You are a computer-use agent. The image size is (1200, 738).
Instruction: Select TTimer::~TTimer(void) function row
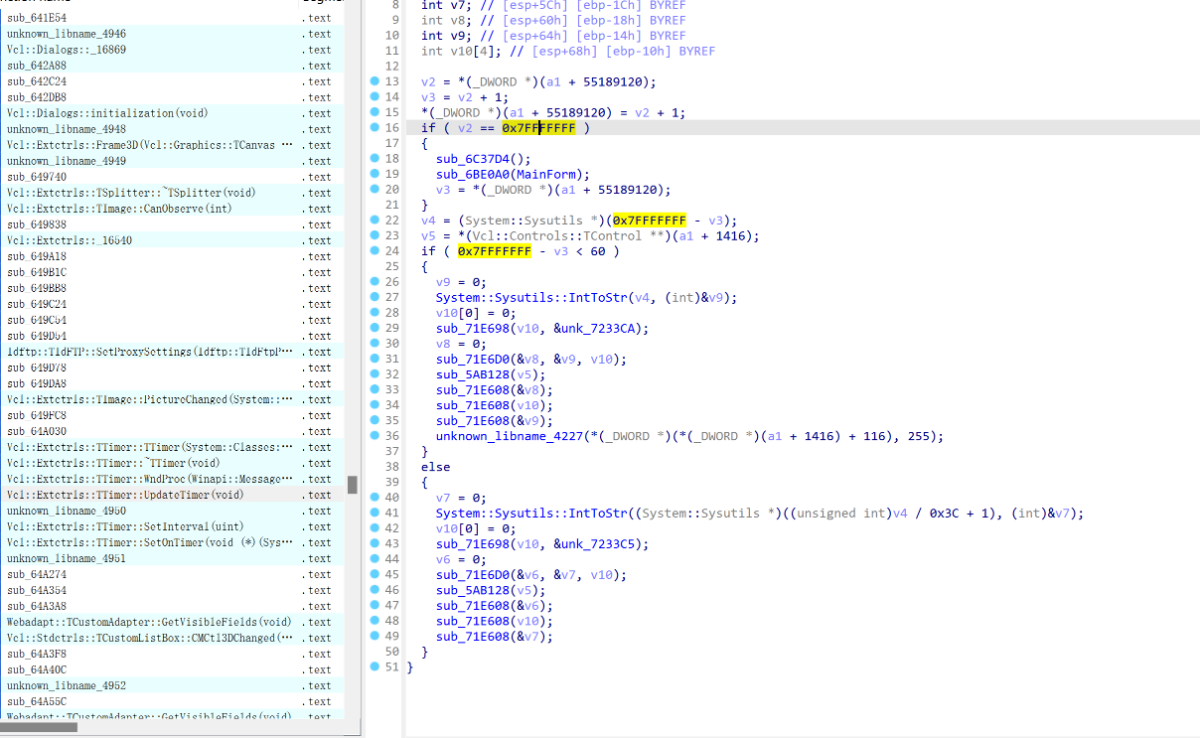tap(172, 464)
